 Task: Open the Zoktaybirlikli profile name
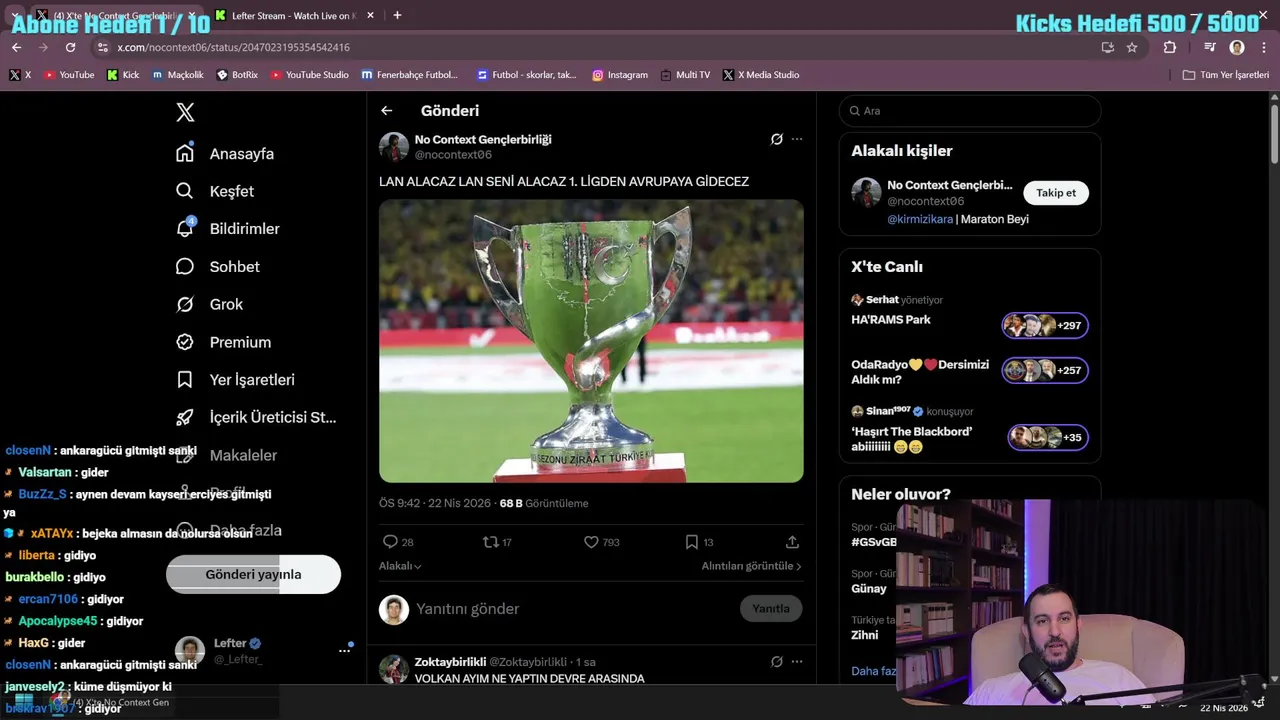tap(450, 662)
